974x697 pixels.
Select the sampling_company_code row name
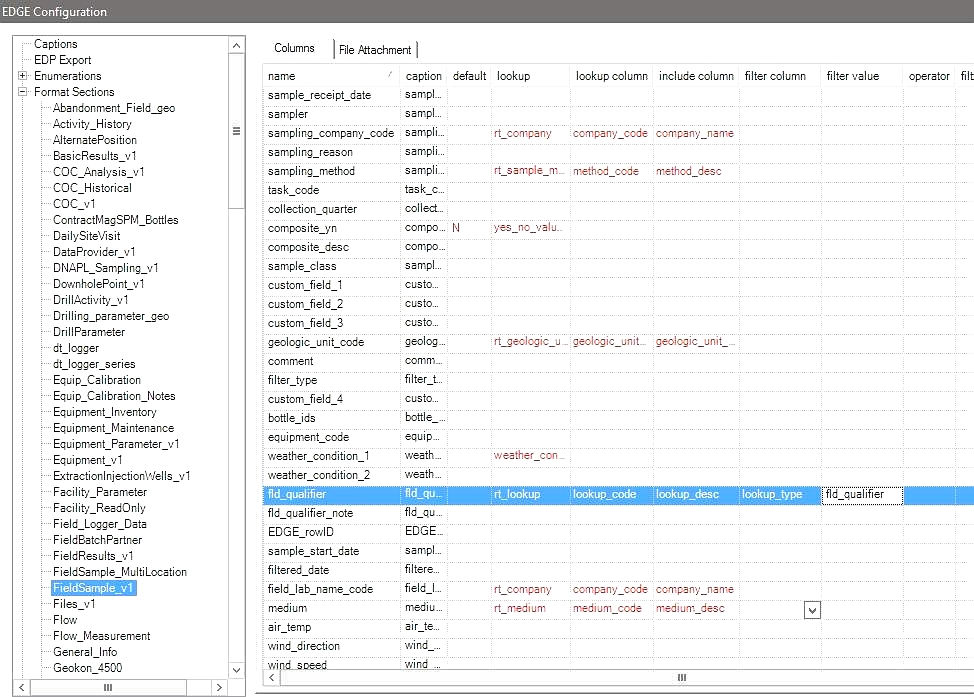(331, 133)
